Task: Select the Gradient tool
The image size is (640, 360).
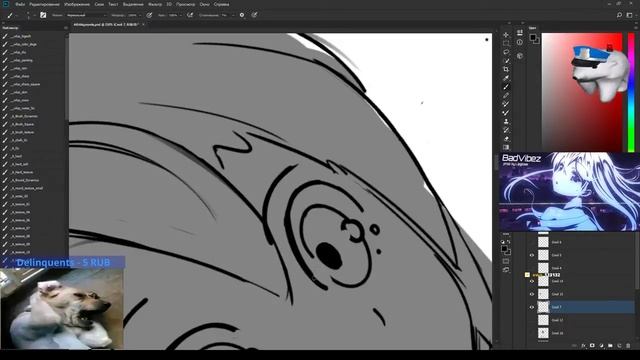Action: coord(506,147)
